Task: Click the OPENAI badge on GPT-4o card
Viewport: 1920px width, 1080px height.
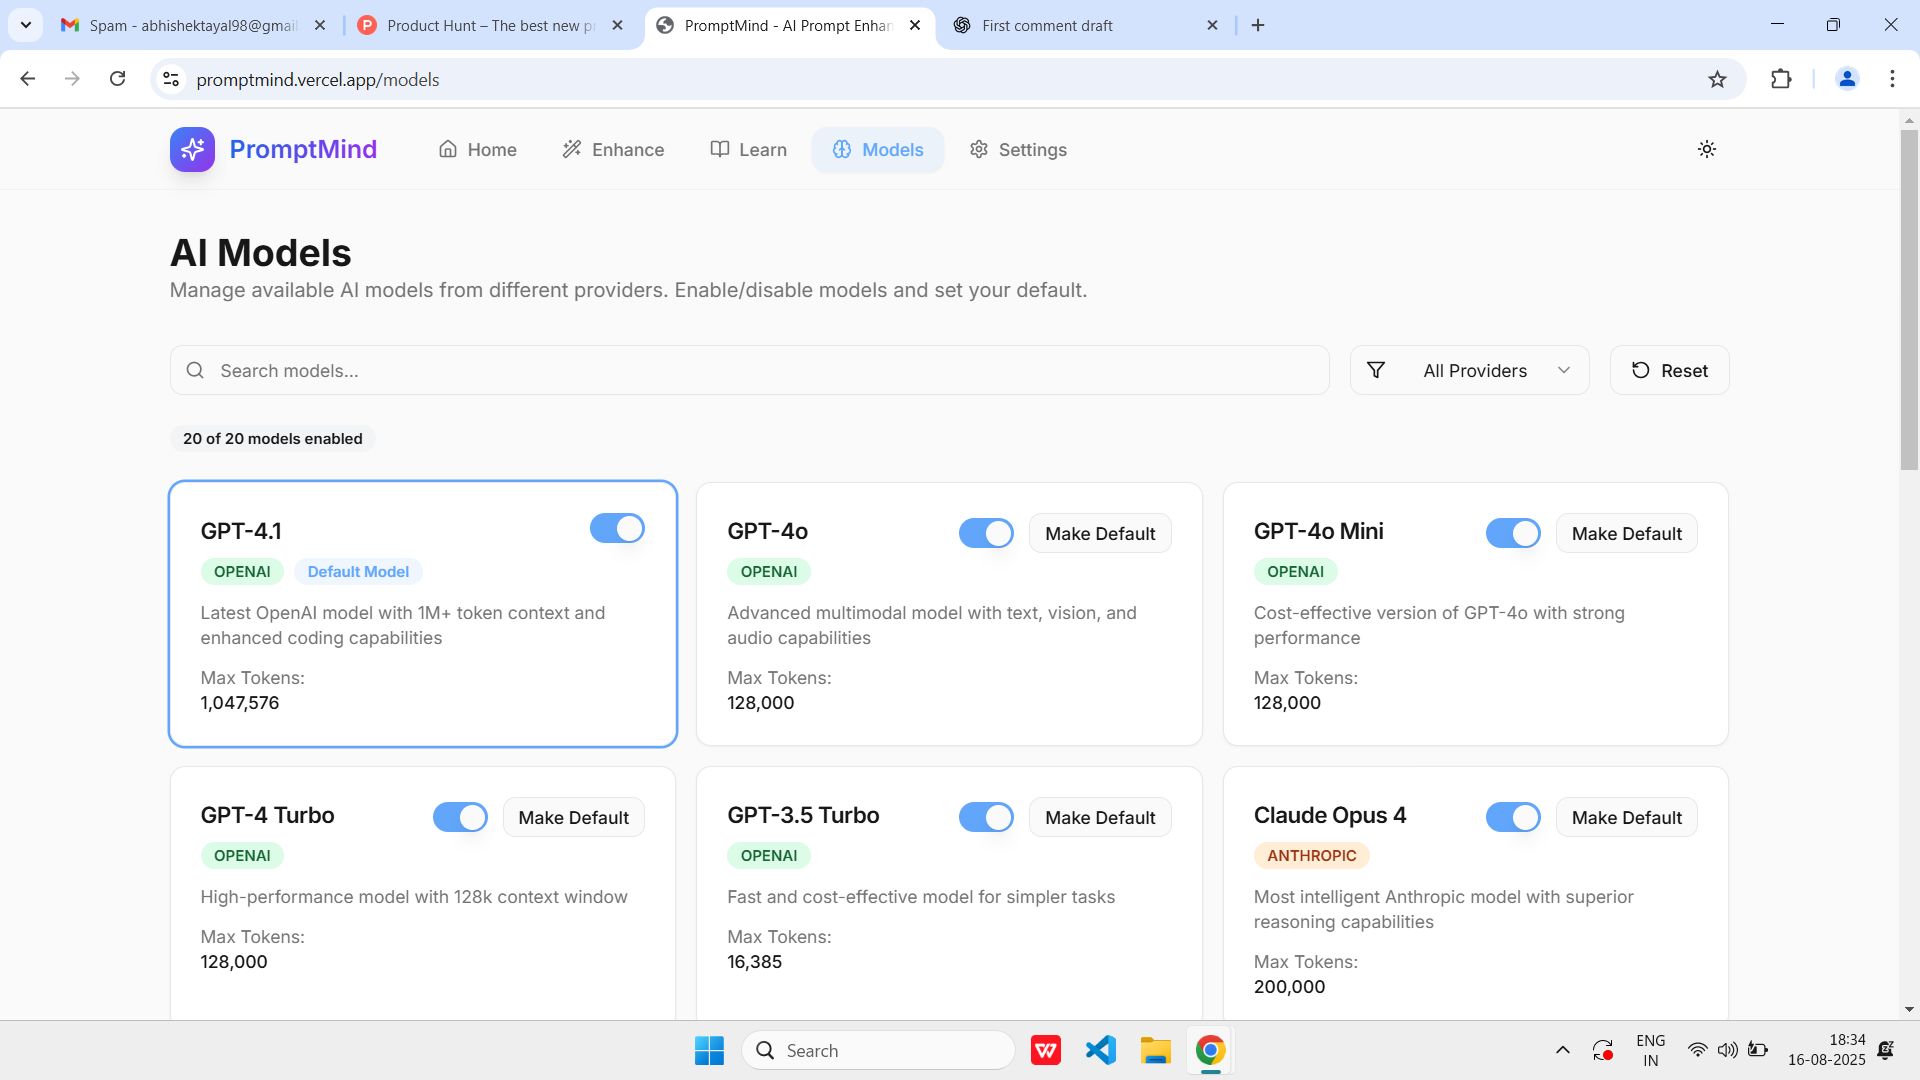Action: (x=768, y=571)
